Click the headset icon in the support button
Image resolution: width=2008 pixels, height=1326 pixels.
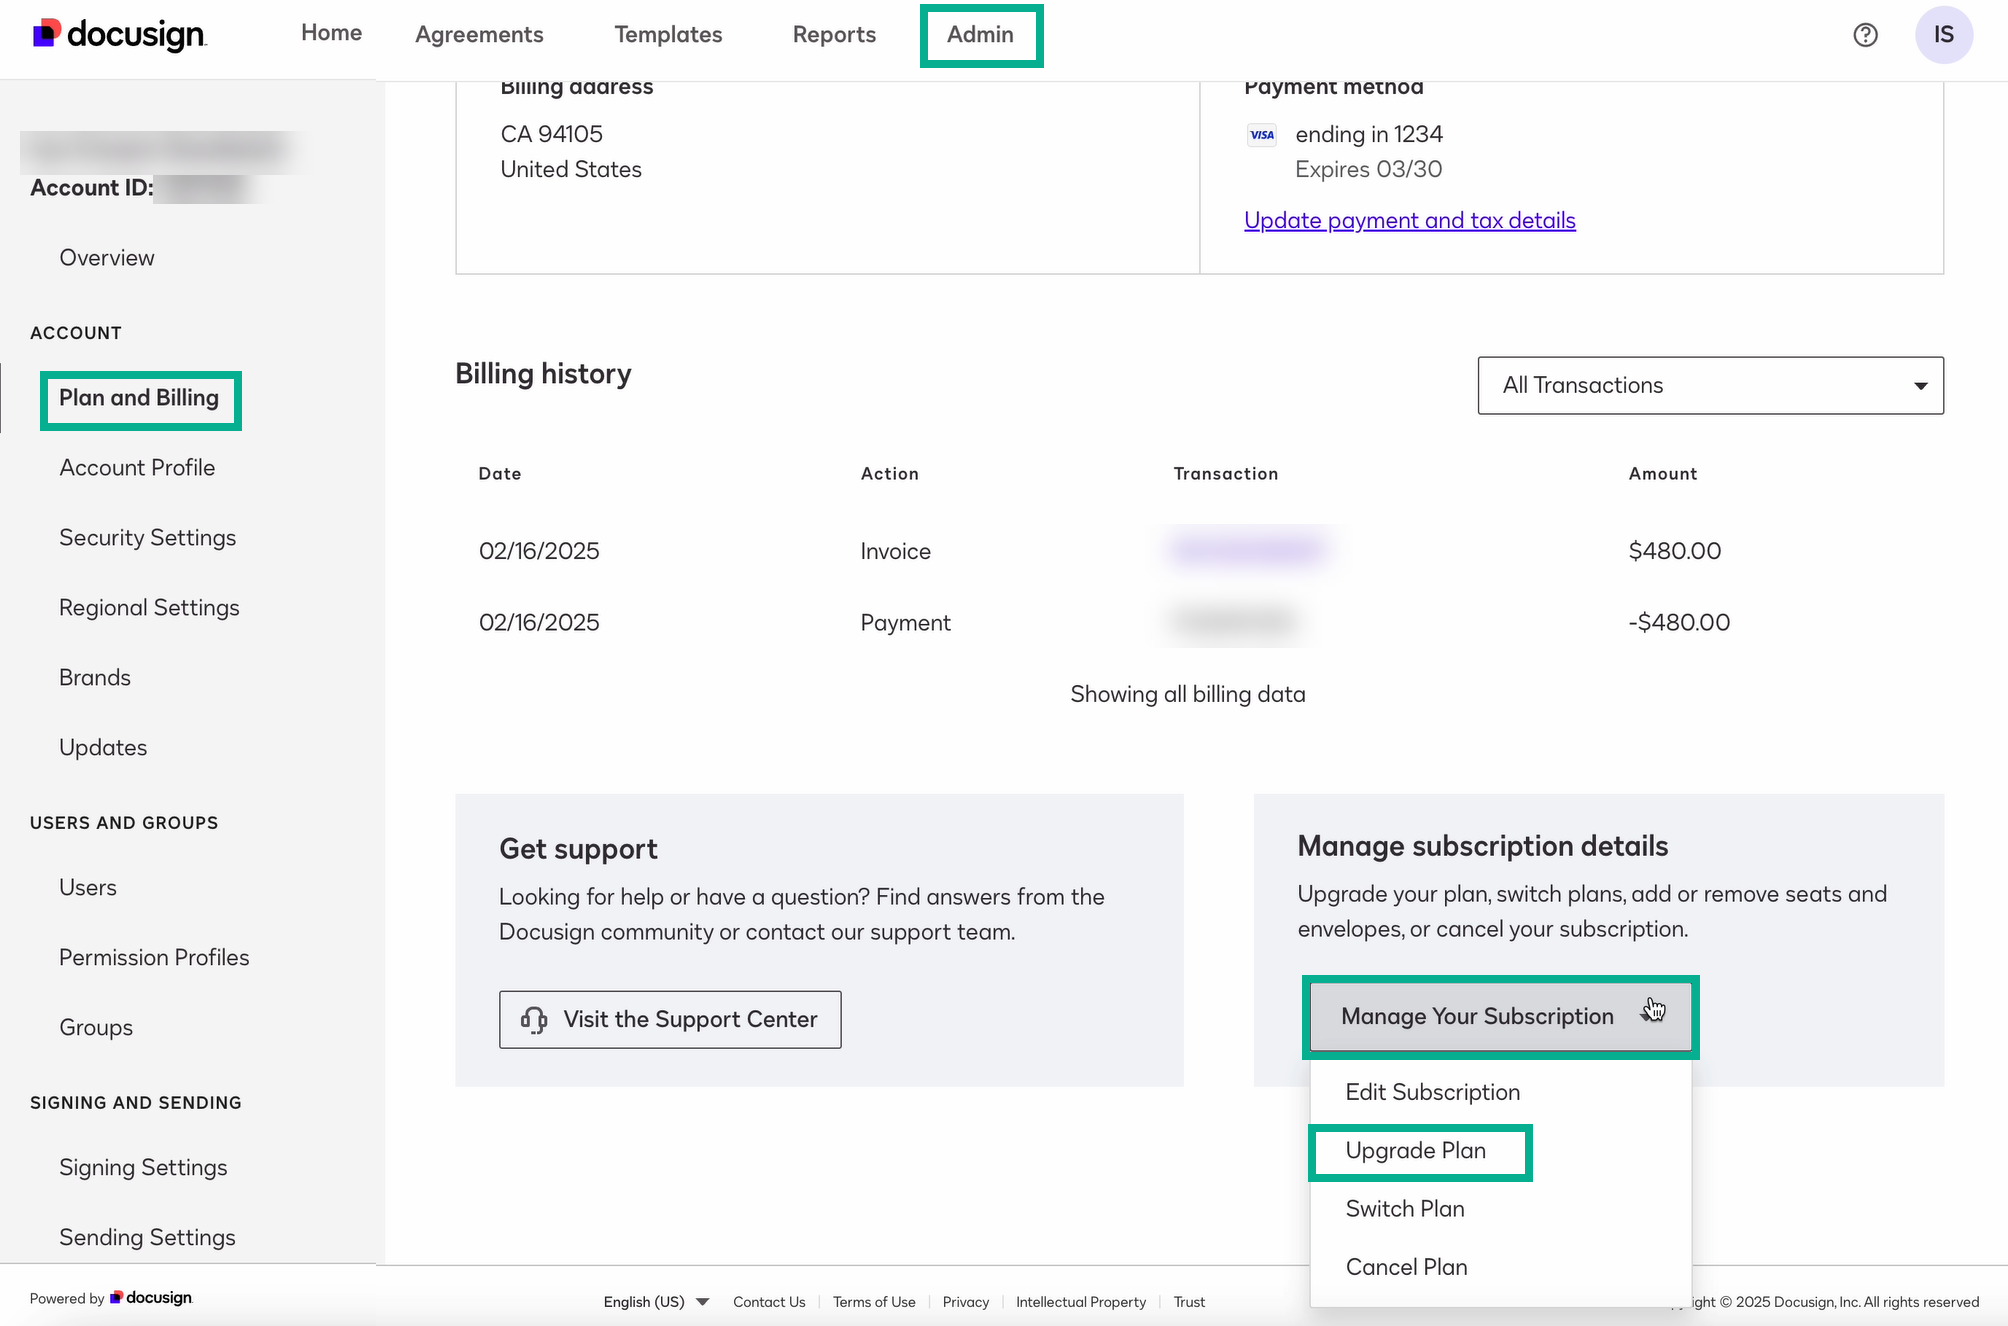pos(531,1019)
